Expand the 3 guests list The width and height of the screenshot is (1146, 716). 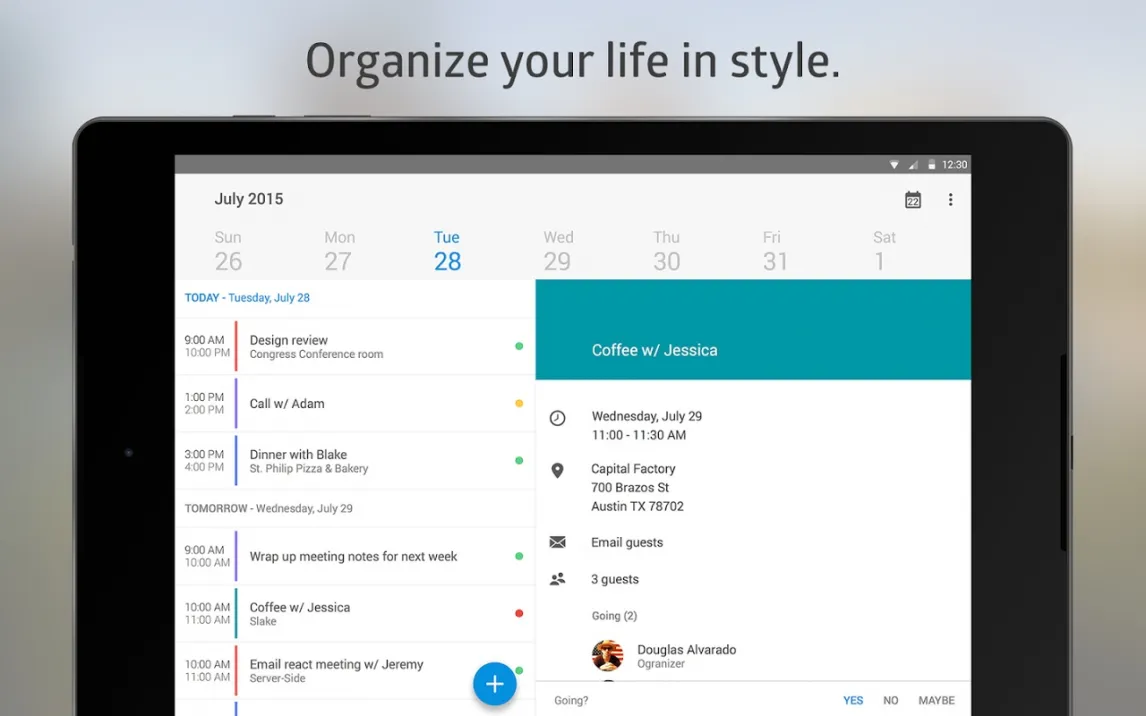614,579
